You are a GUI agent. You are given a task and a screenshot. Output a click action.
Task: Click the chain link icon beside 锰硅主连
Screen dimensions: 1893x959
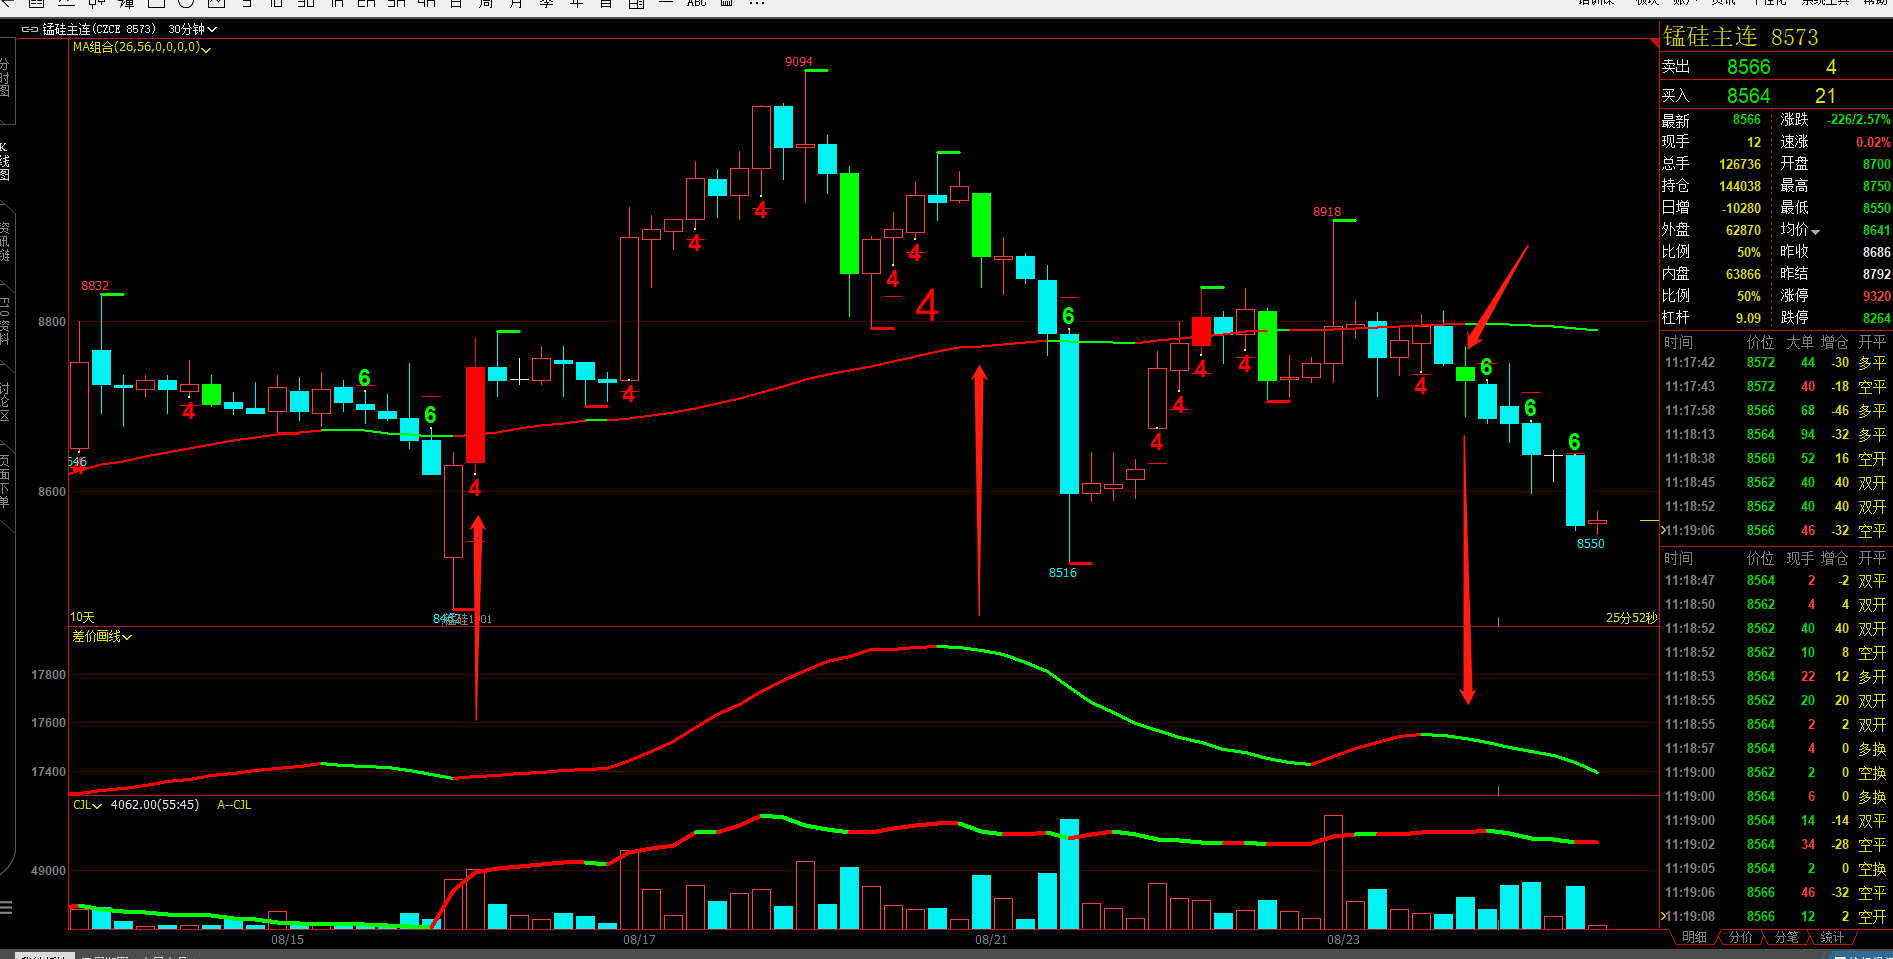pyautogui.click(x=30, y=30)
